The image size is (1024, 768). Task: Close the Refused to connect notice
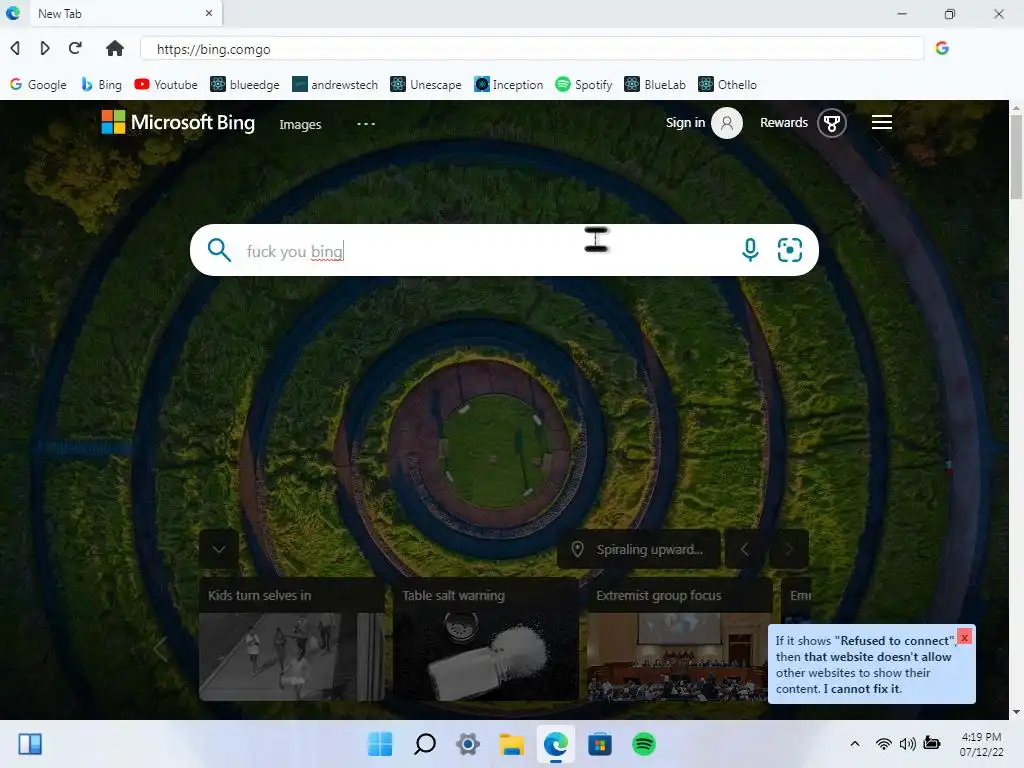click(x=965, y=637)
